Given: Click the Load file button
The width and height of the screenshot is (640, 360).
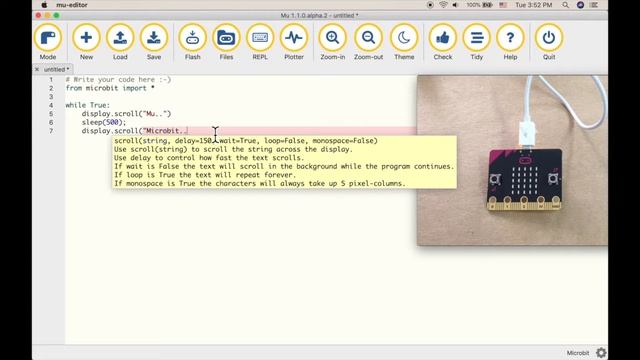Looking at the screenshot, I should [120, 42].
